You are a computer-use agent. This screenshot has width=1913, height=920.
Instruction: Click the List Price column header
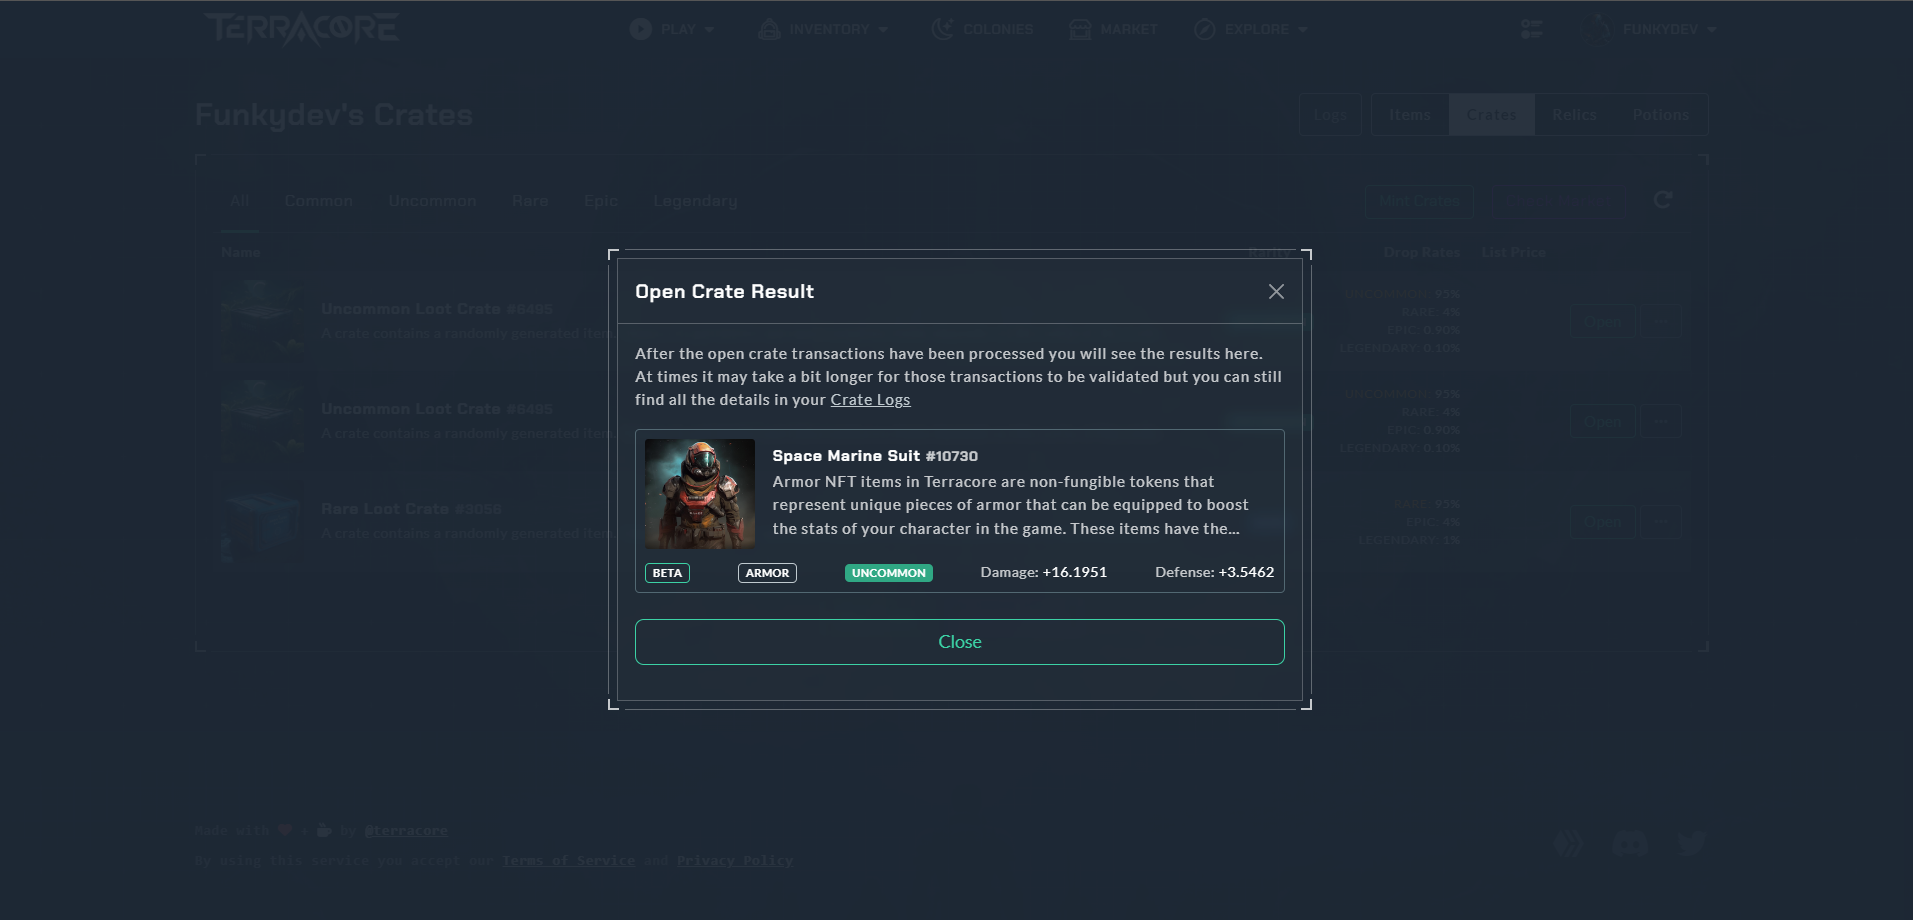pyautogui.click(x=1513, y=252)
